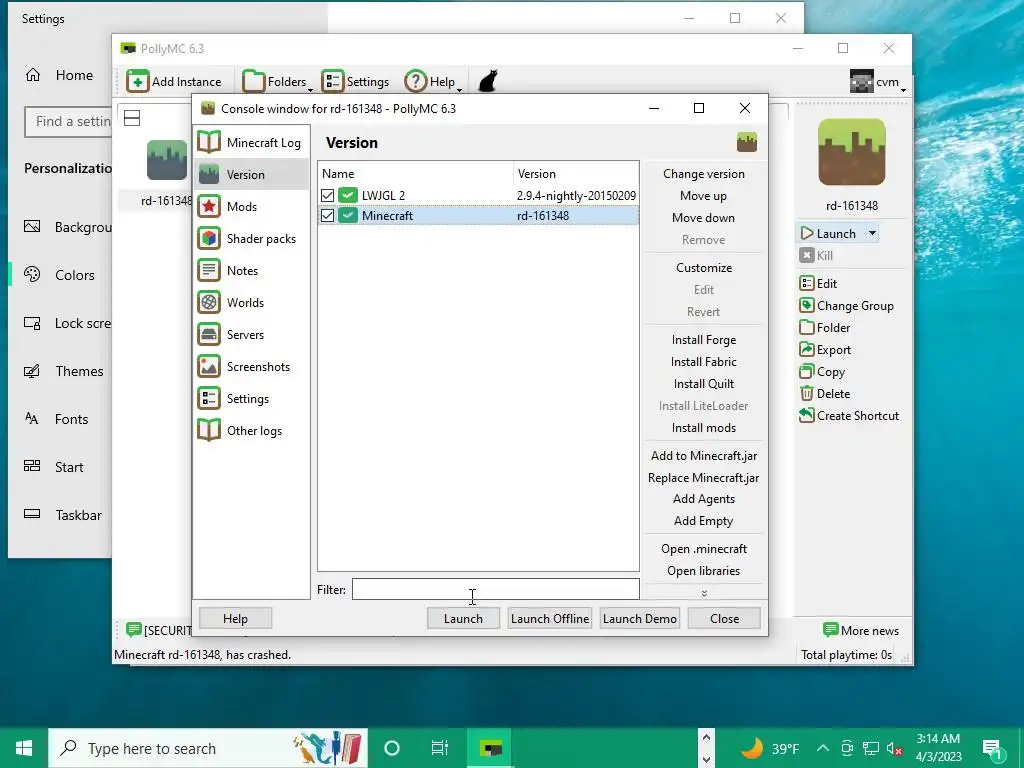Viewport: 1024px width, 768px height.
Task: Click the black cat icon in toolbar
Action: [x=488, y=82]
